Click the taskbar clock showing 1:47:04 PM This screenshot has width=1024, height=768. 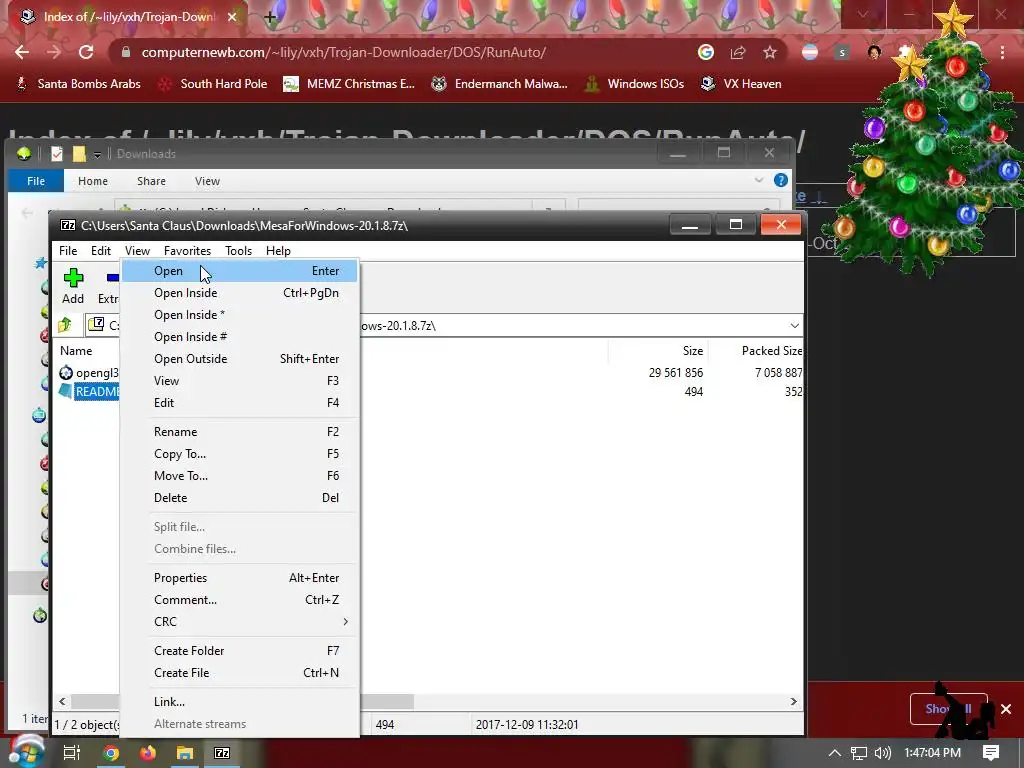pos(933,753)
